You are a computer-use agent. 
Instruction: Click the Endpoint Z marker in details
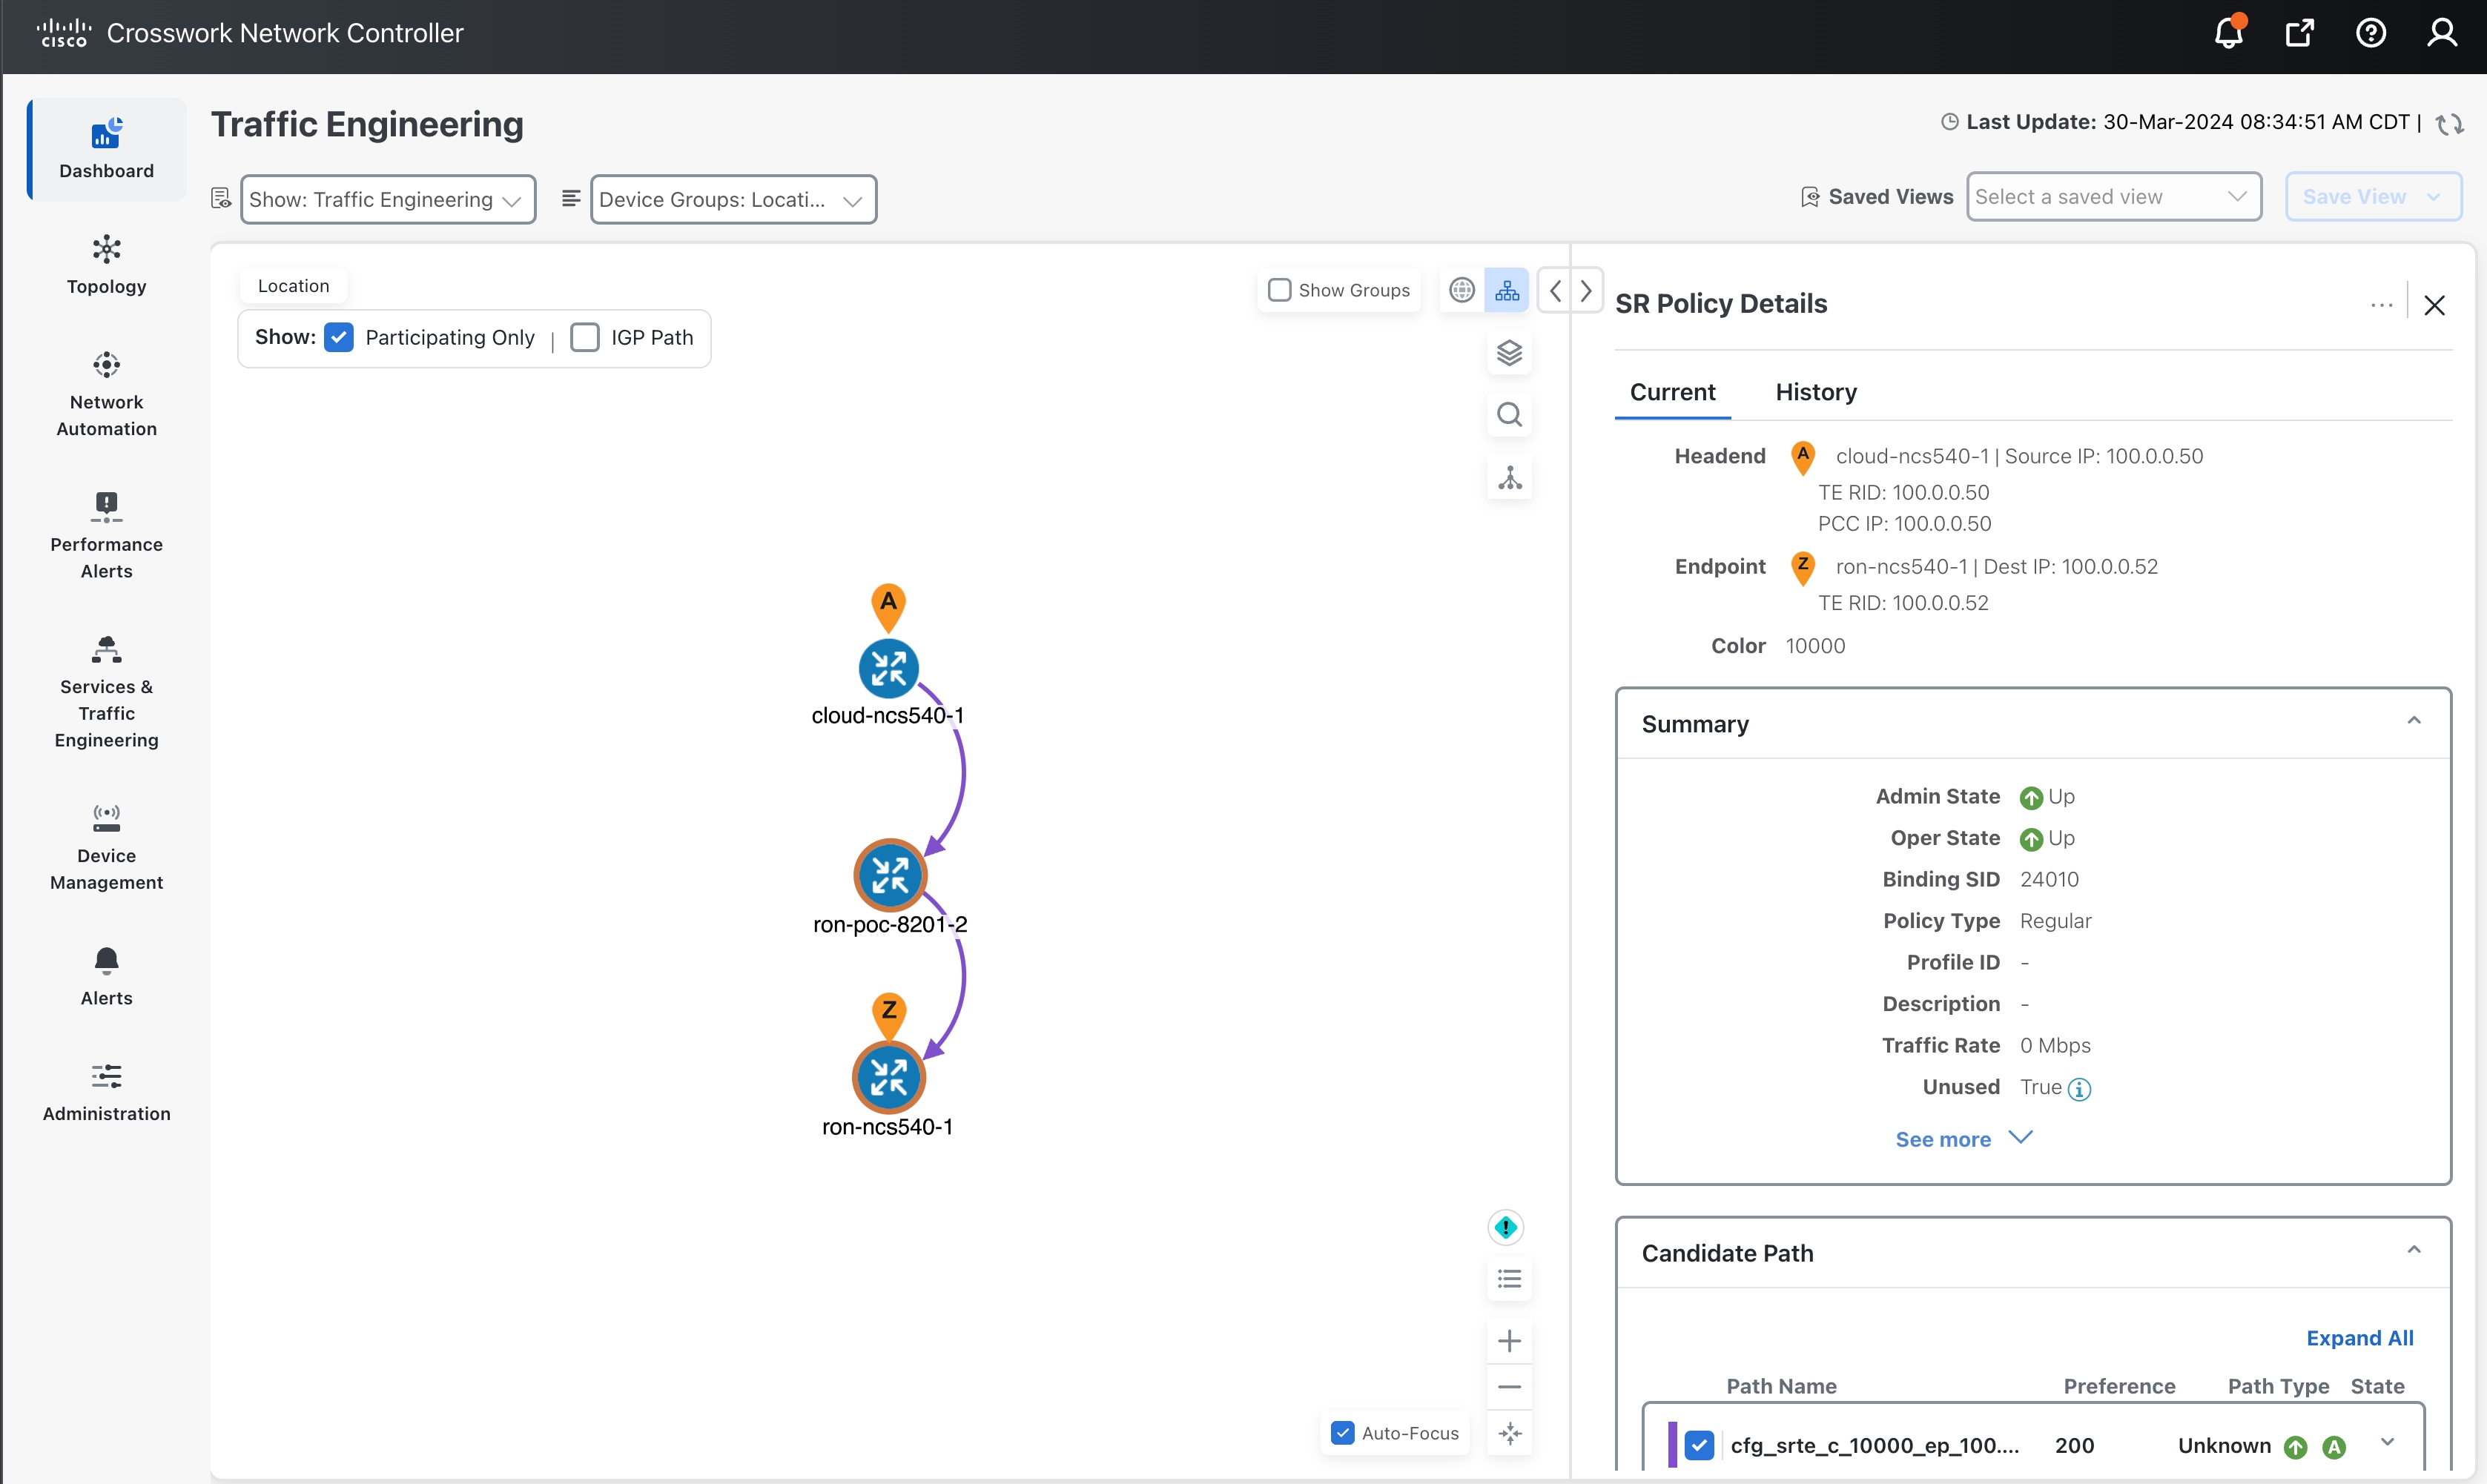click(x=1802, y=568)
